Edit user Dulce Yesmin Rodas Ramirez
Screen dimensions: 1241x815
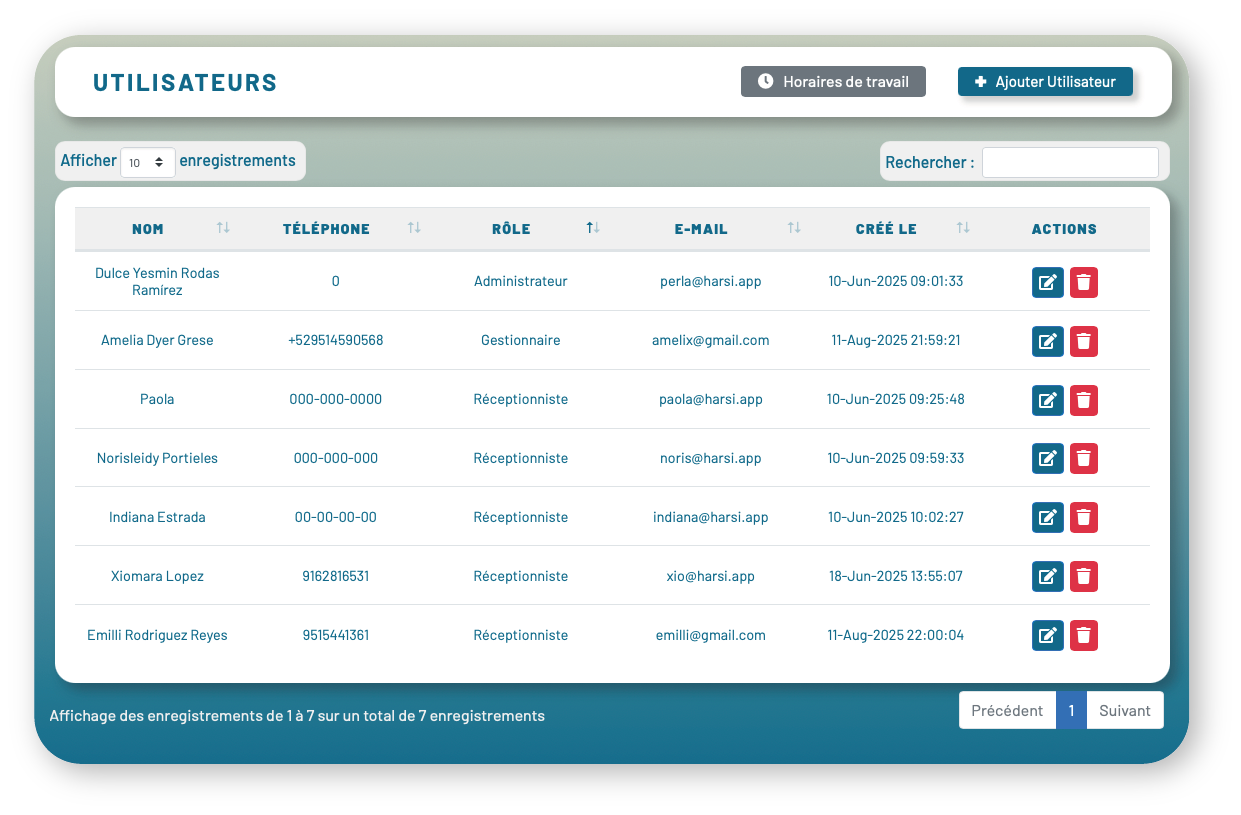(x=1047, y=283)
